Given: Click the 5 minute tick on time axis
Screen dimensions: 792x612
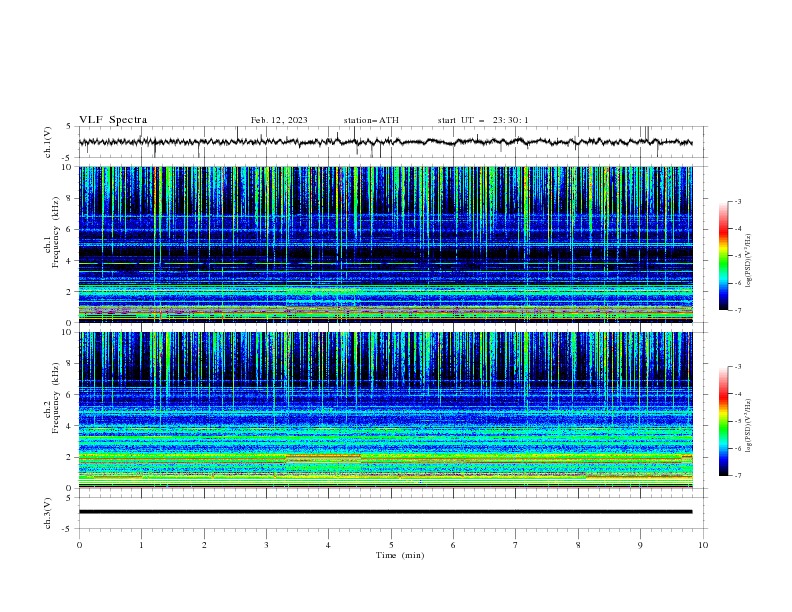Looking at the screenshot, I should (x=391, y=545).
